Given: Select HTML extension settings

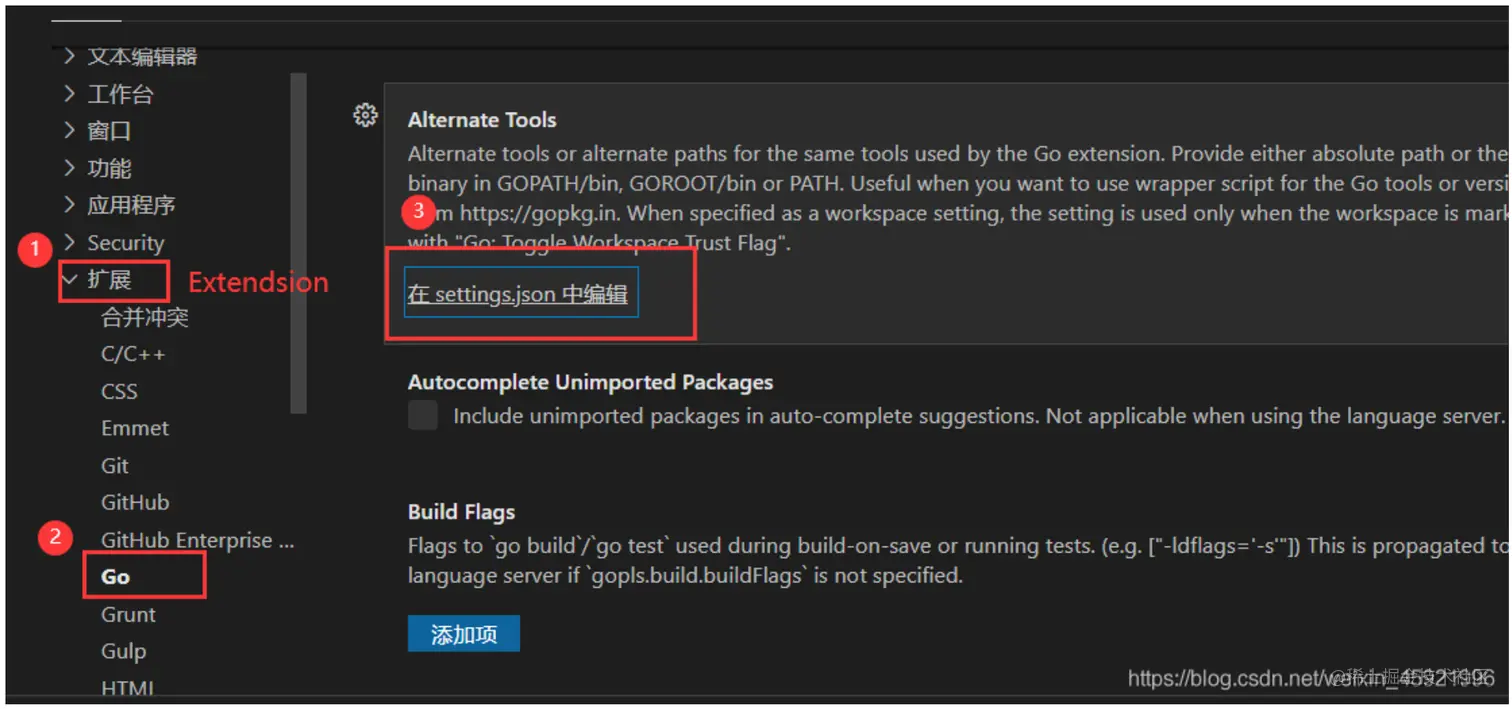Looking at the screenshot, I should pyautogui.click(x=128, y=687).
